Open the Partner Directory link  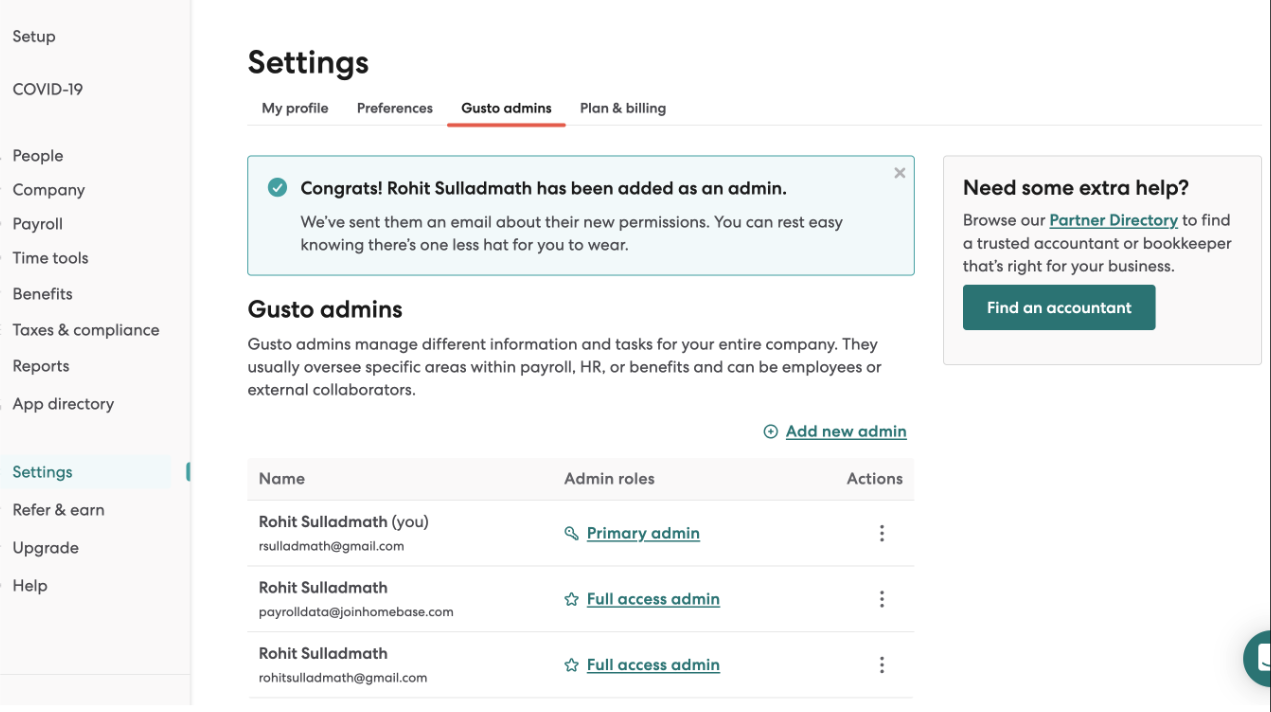[1113, 220]
